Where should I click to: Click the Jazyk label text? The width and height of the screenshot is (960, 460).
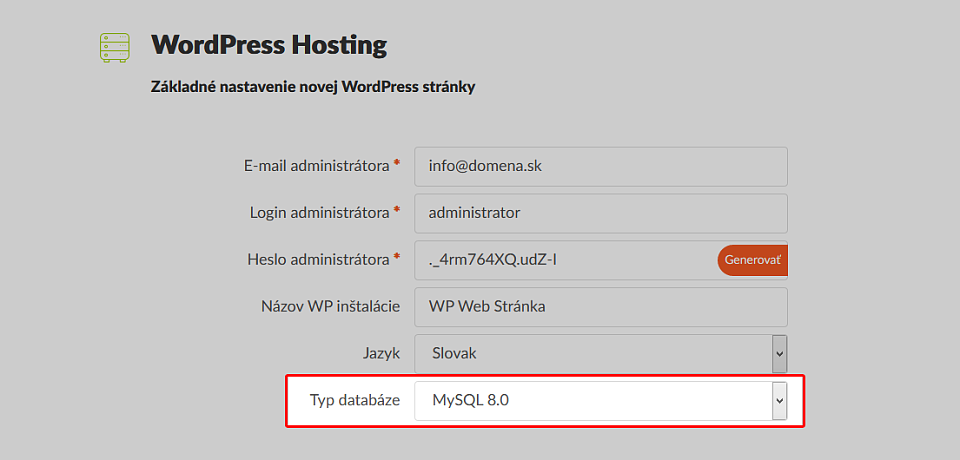pyautogui.click(x=381, y=353)
